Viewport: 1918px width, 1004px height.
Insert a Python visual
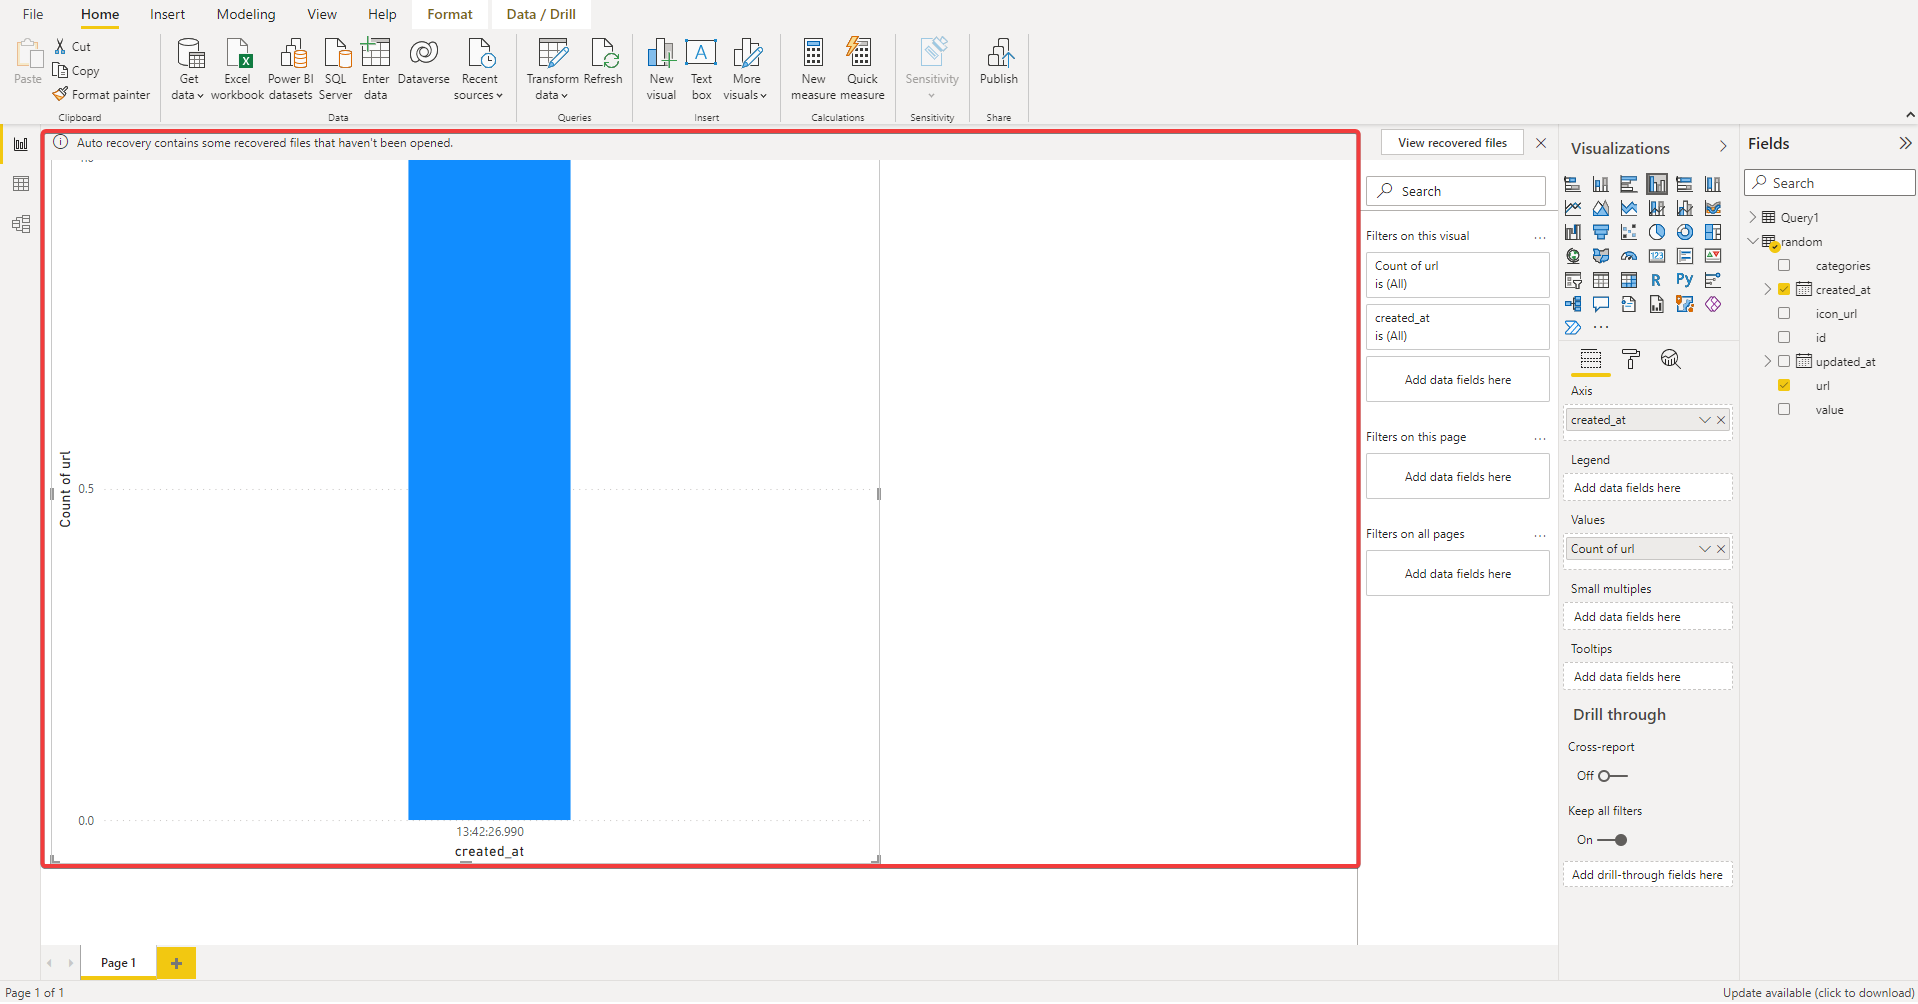[x=1685, y=280]
